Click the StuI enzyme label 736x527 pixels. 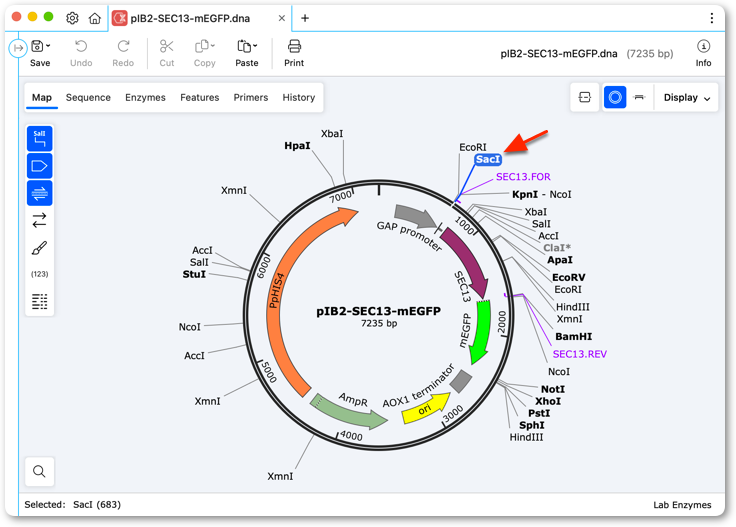coord(194,274)
